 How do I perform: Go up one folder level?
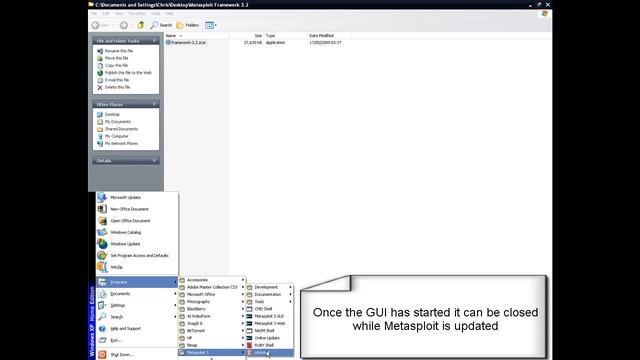(x=140, y=25)
